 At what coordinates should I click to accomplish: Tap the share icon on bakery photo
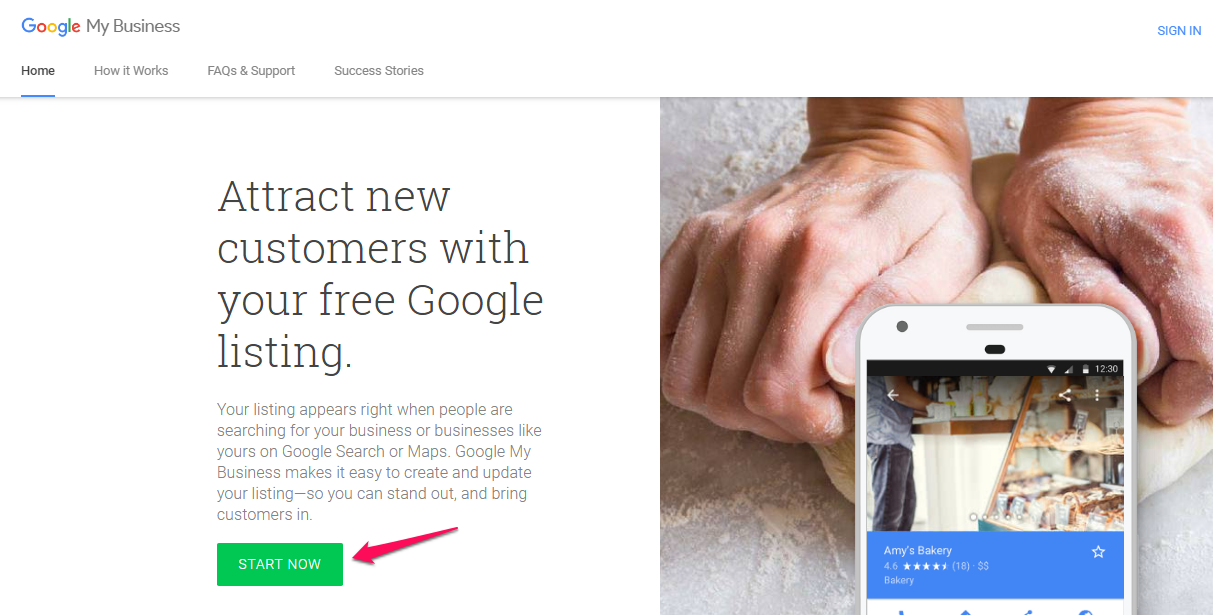[1065, 395]
